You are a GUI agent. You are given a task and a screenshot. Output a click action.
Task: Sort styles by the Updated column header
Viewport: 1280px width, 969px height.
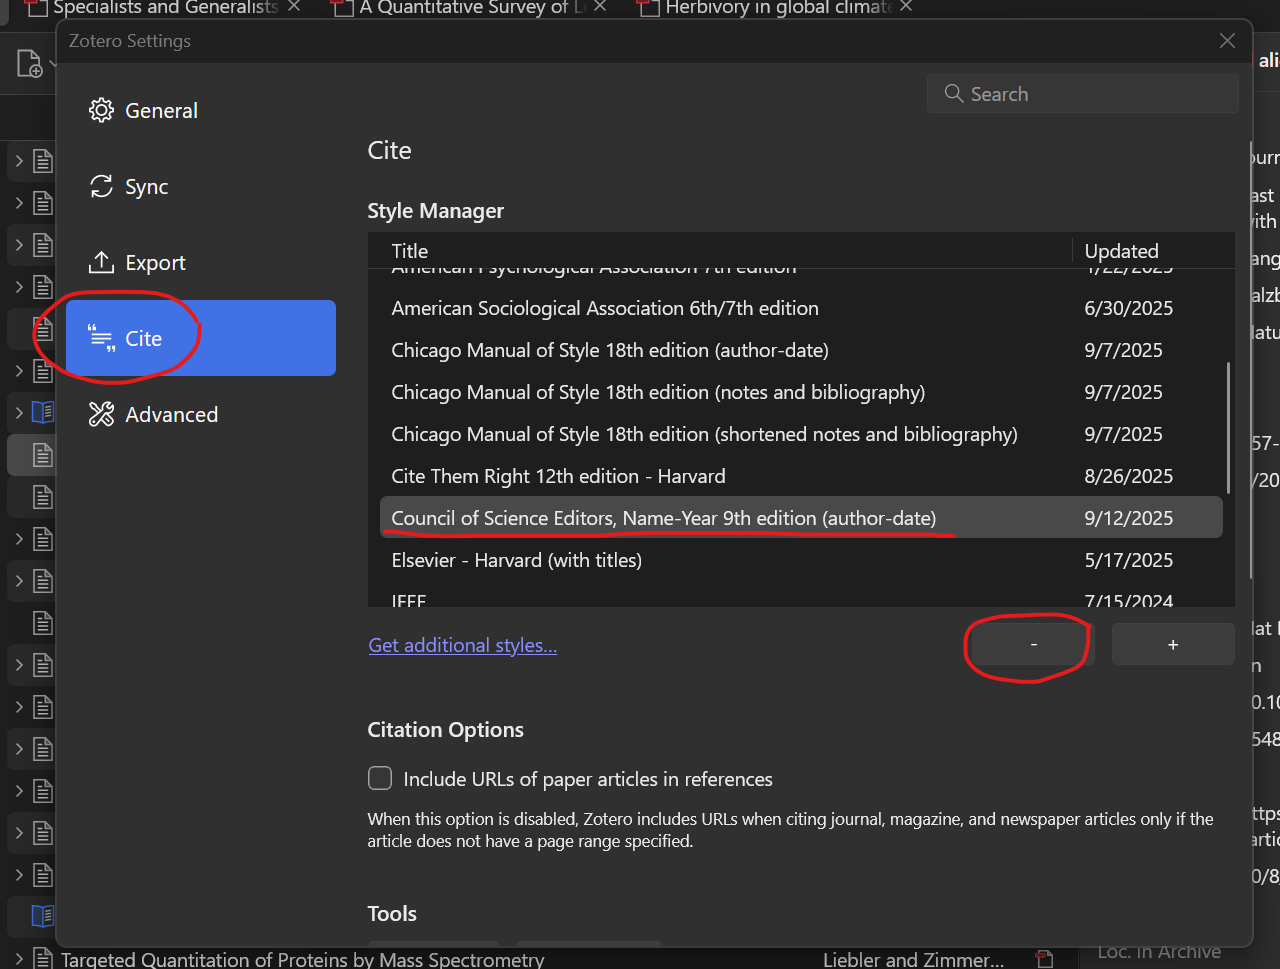[x=1153, y=250]
